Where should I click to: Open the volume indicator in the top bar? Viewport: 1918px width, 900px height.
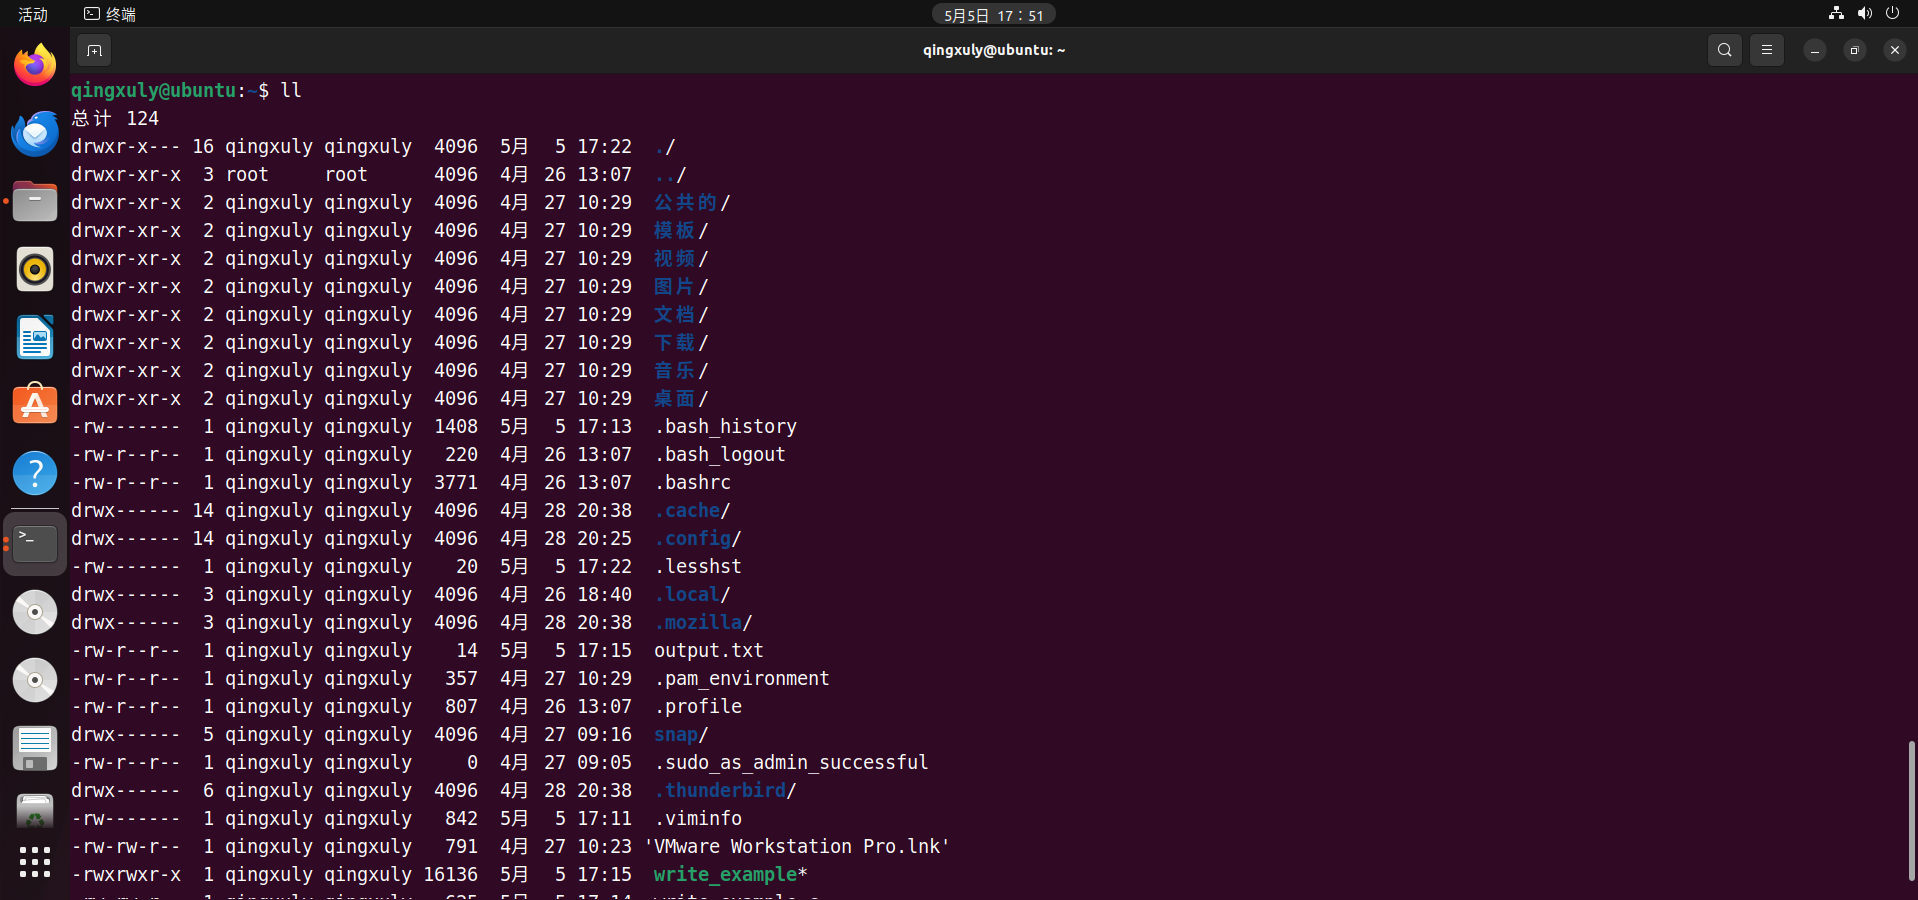click(1864, 14)
